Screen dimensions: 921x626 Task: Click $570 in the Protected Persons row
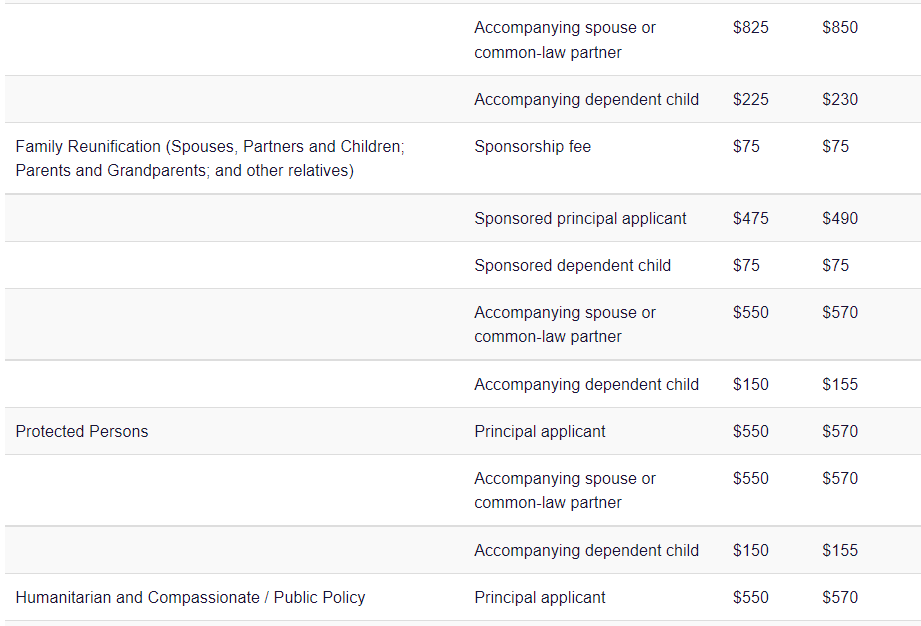click(x=839, y=431)
